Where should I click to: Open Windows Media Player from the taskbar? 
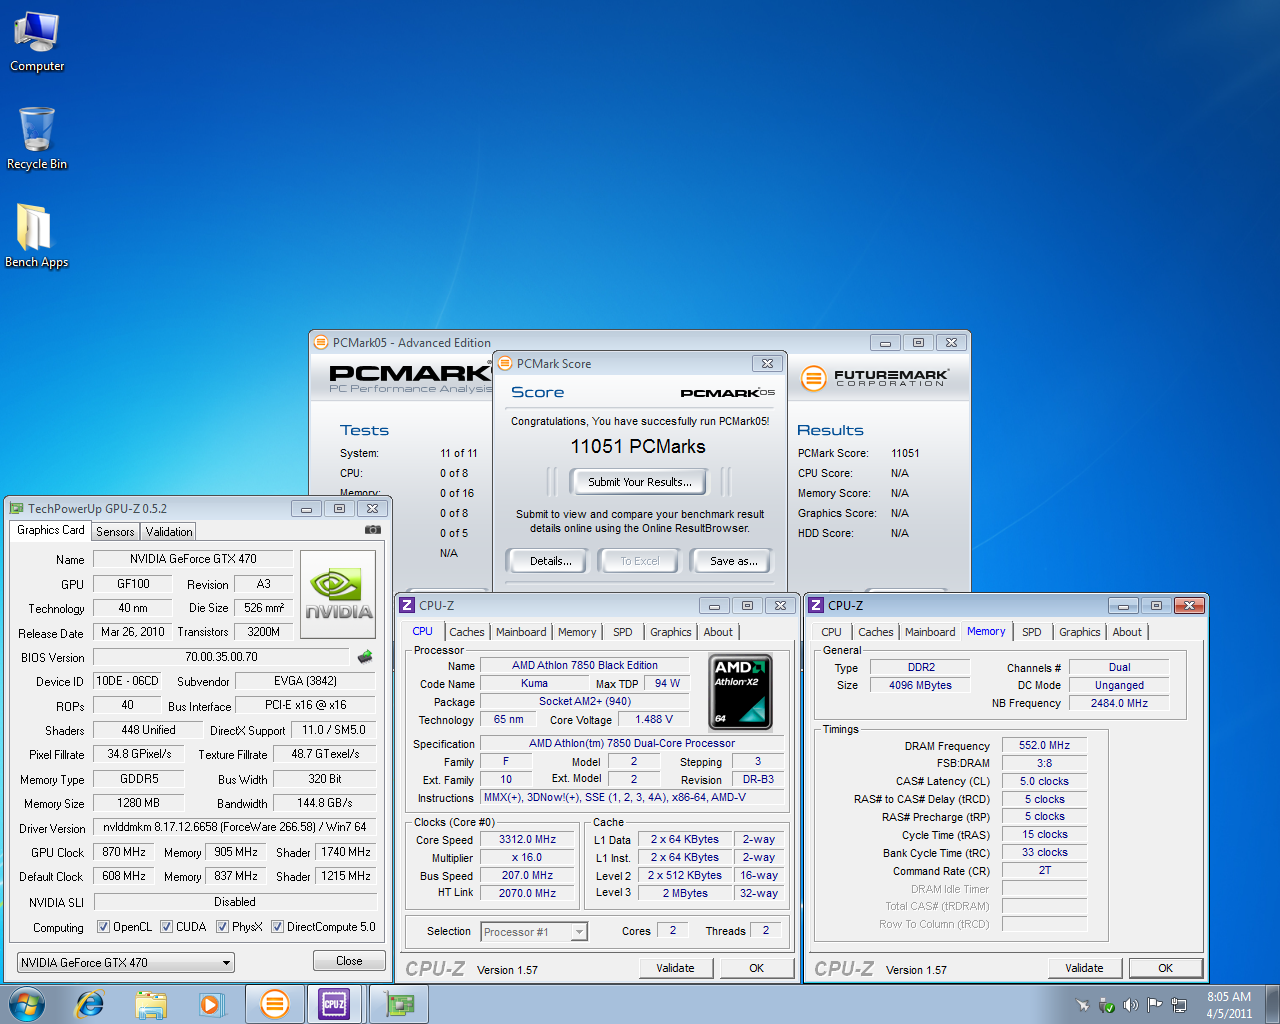point(212,1004)
